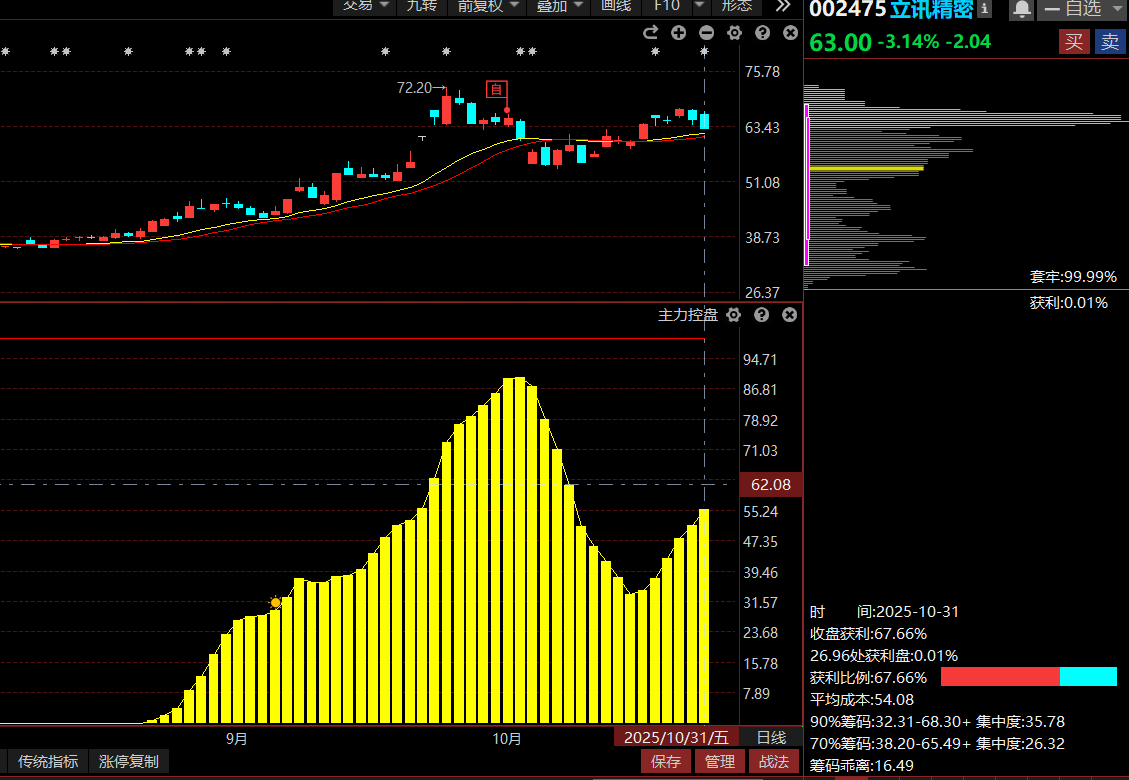Close the 主力控盘 indicator panel
The image size is (1129, 780).
coord(789,315)
